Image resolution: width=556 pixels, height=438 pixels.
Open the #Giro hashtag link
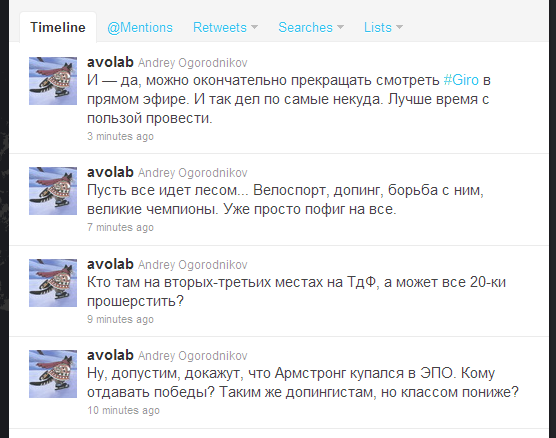coord(461,80)
